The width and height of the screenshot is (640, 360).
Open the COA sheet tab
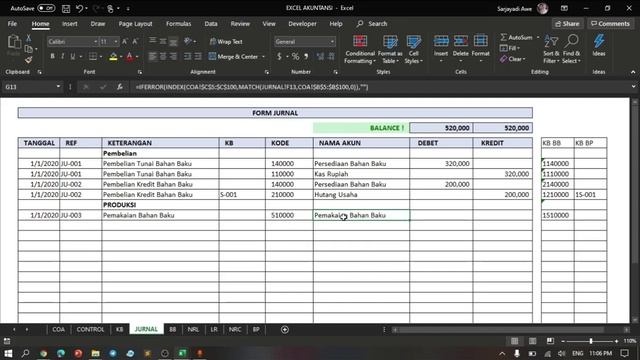pos(58,329)
